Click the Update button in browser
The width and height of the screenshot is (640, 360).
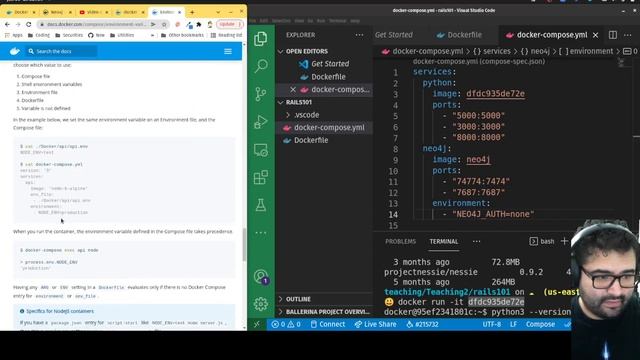click(229, 24)
